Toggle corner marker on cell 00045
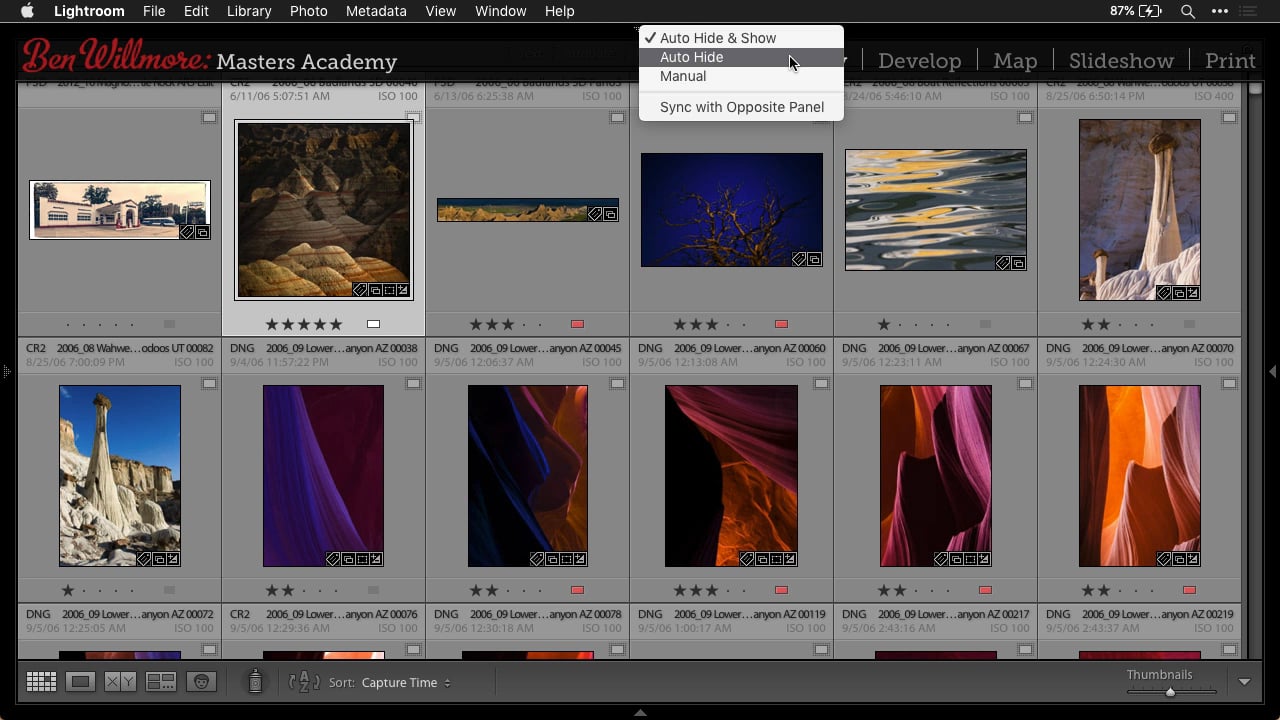This screenshot has width=1280, height=720. [617, 384]
